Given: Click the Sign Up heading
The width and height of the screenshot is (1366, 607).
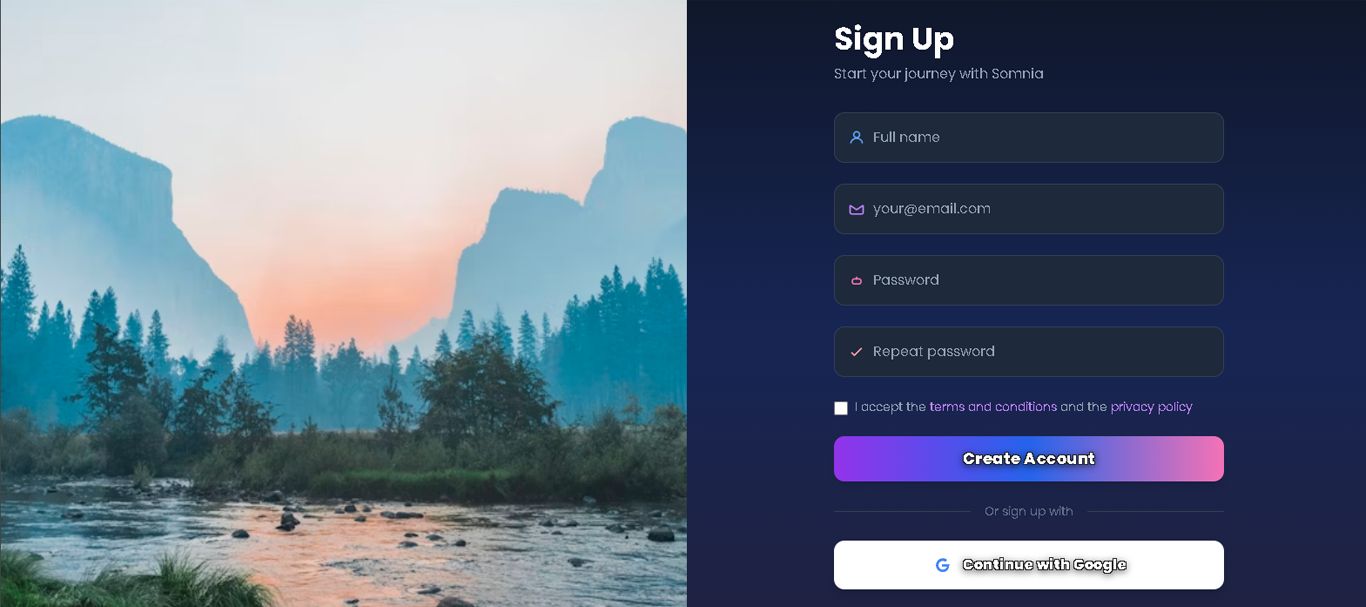Looking at the screenshot, I should 894,39.
